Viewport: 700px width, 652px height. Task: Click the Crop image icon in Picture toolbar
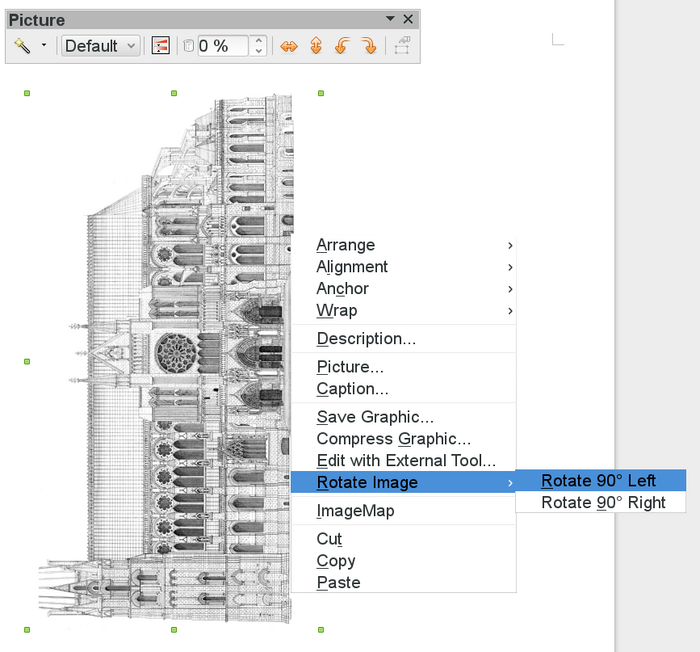[x=402, y=46]
